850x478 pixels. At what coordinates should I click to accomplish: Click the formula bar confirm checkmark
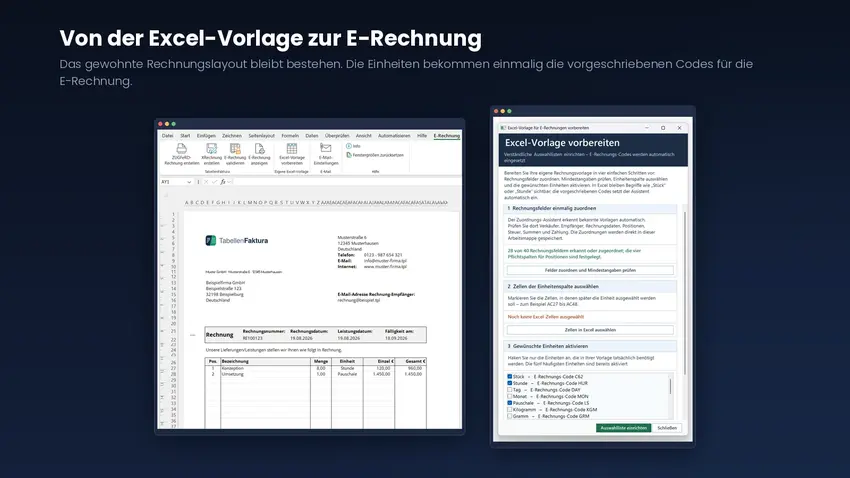point(214,182)
